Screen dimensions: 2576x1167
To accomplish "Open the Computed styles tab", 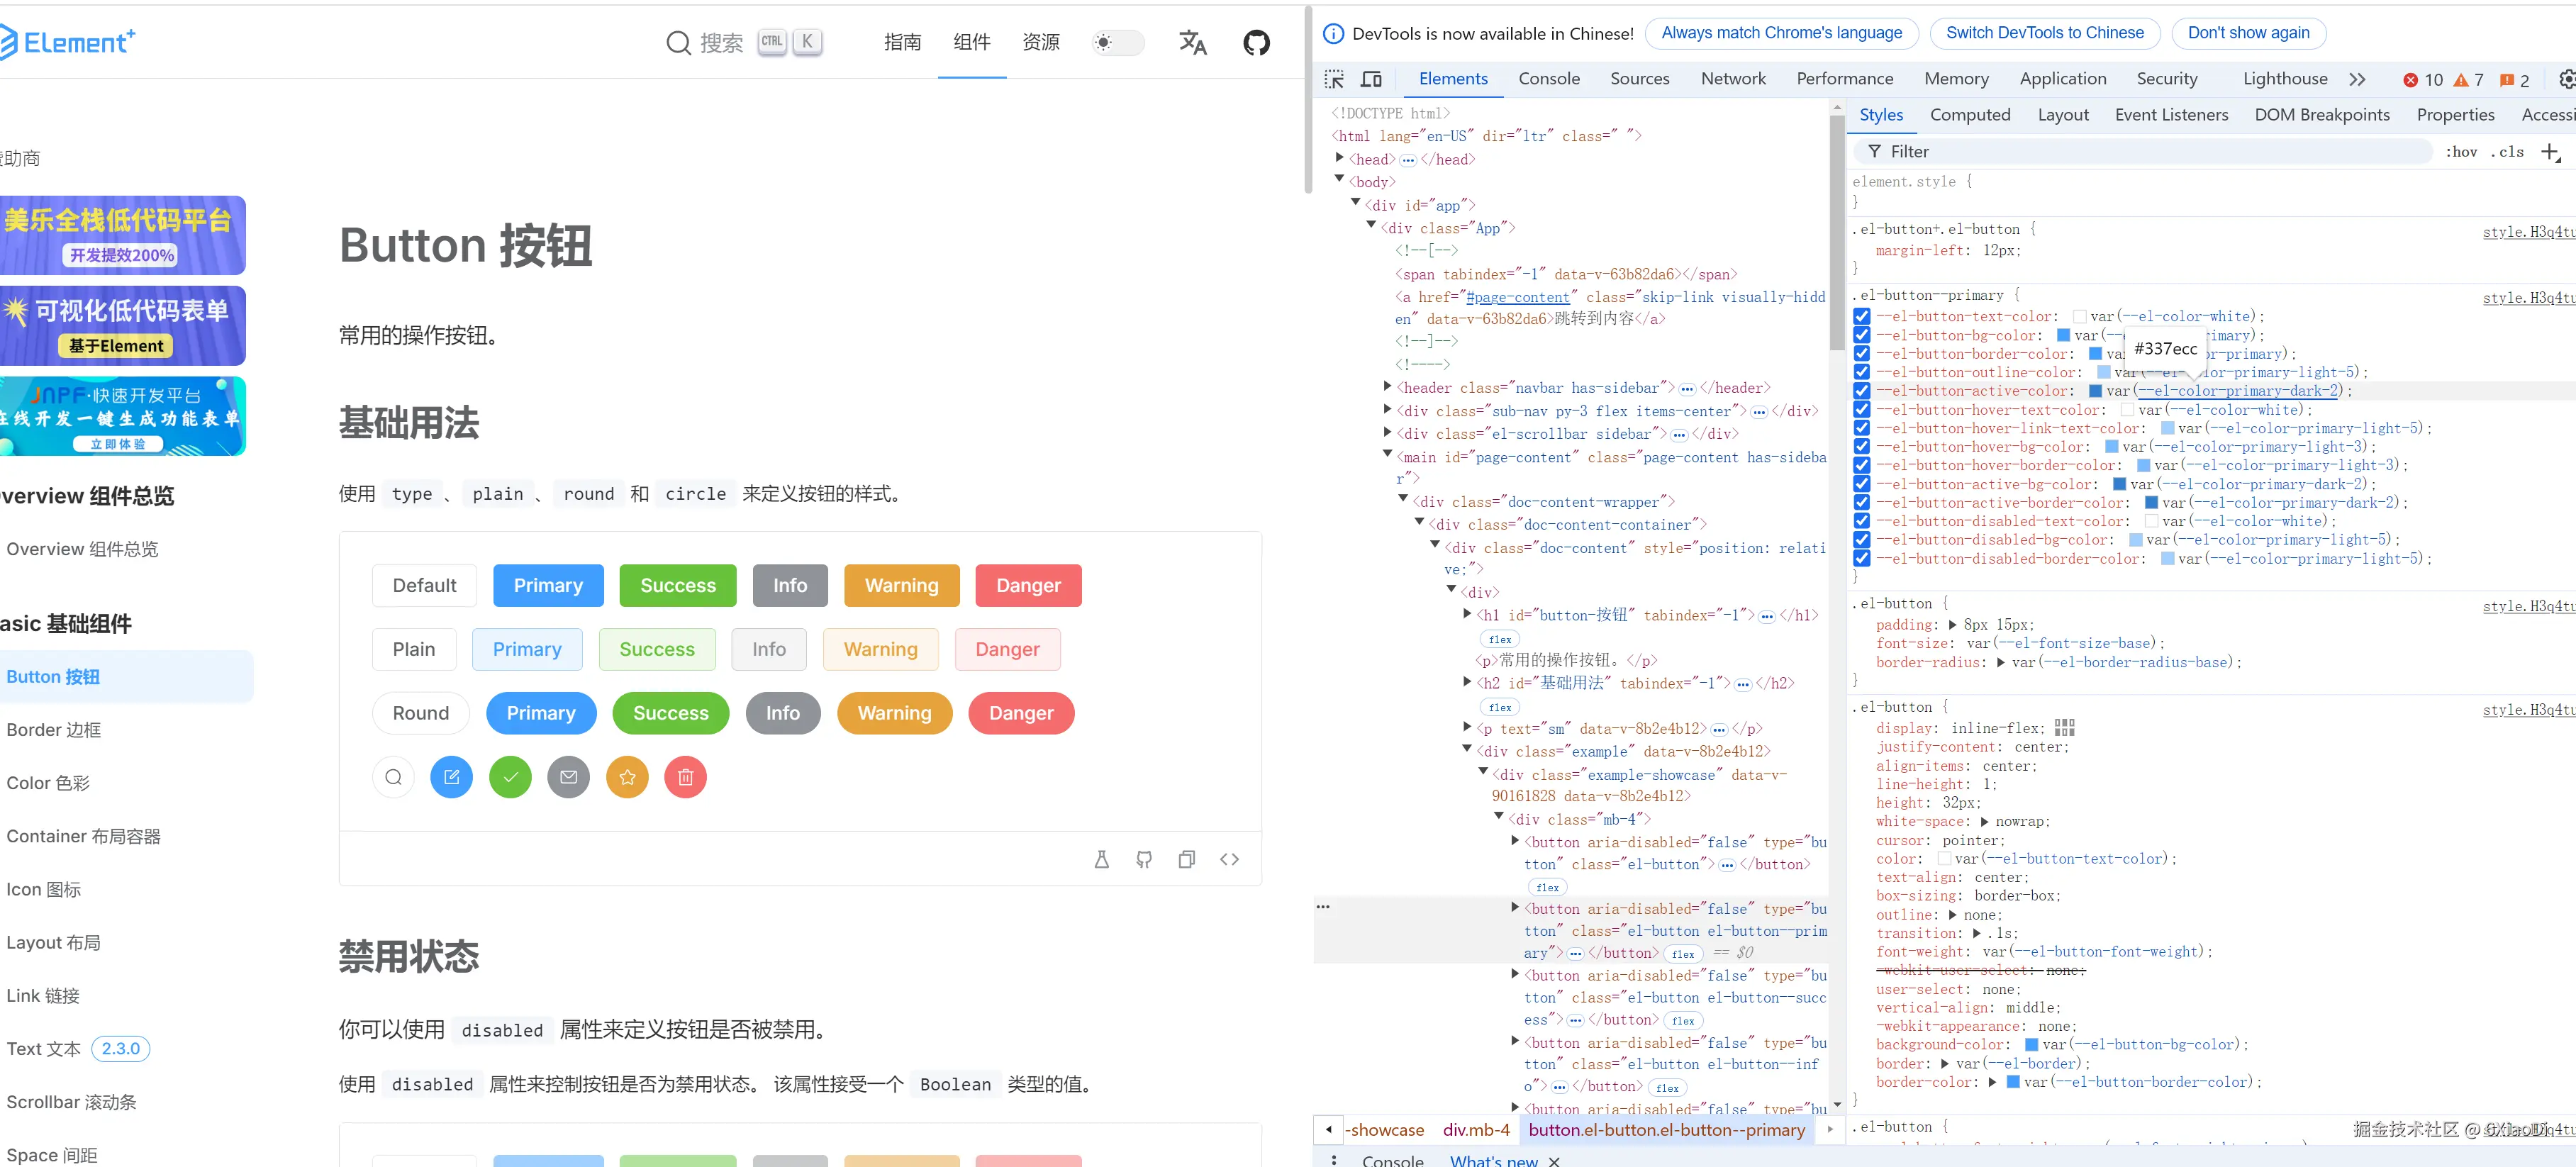I will tap(1969, 115).
